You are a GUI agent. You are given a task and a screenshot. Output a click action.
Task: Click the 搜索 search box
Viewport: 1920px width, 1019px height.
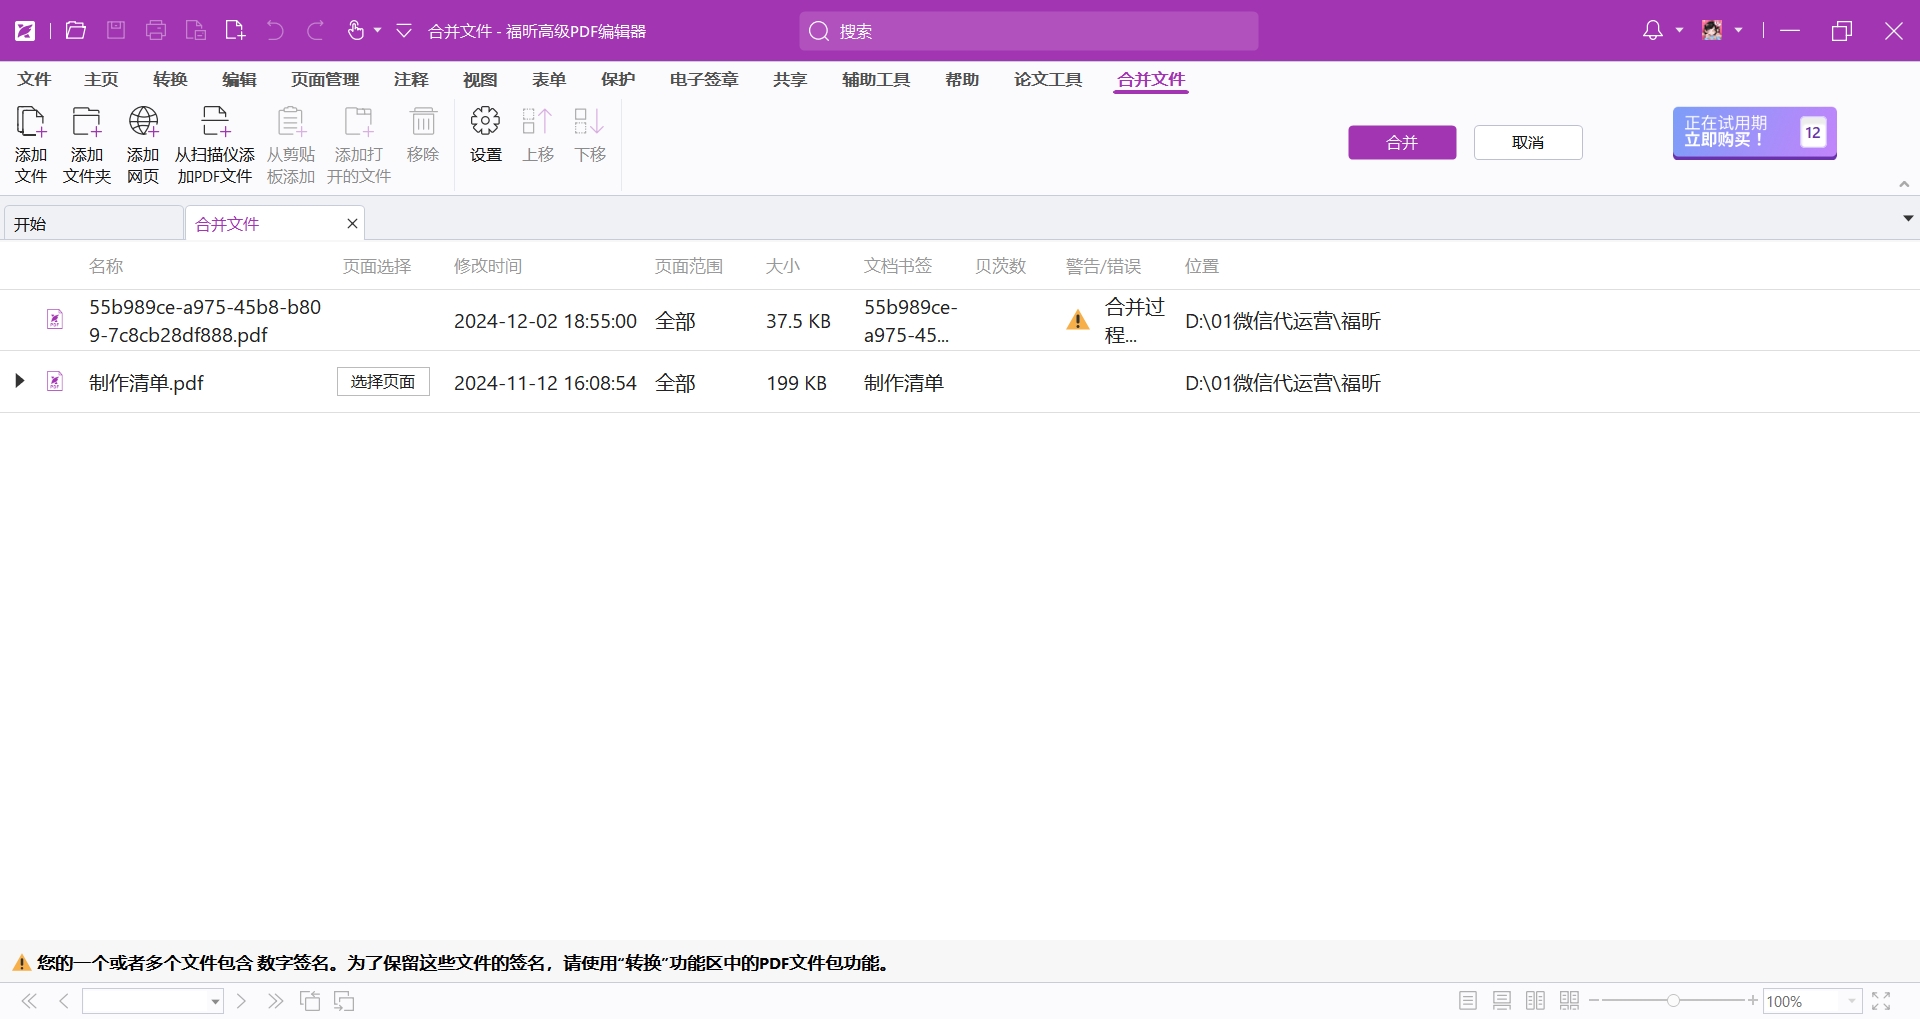coord(1028,31)
